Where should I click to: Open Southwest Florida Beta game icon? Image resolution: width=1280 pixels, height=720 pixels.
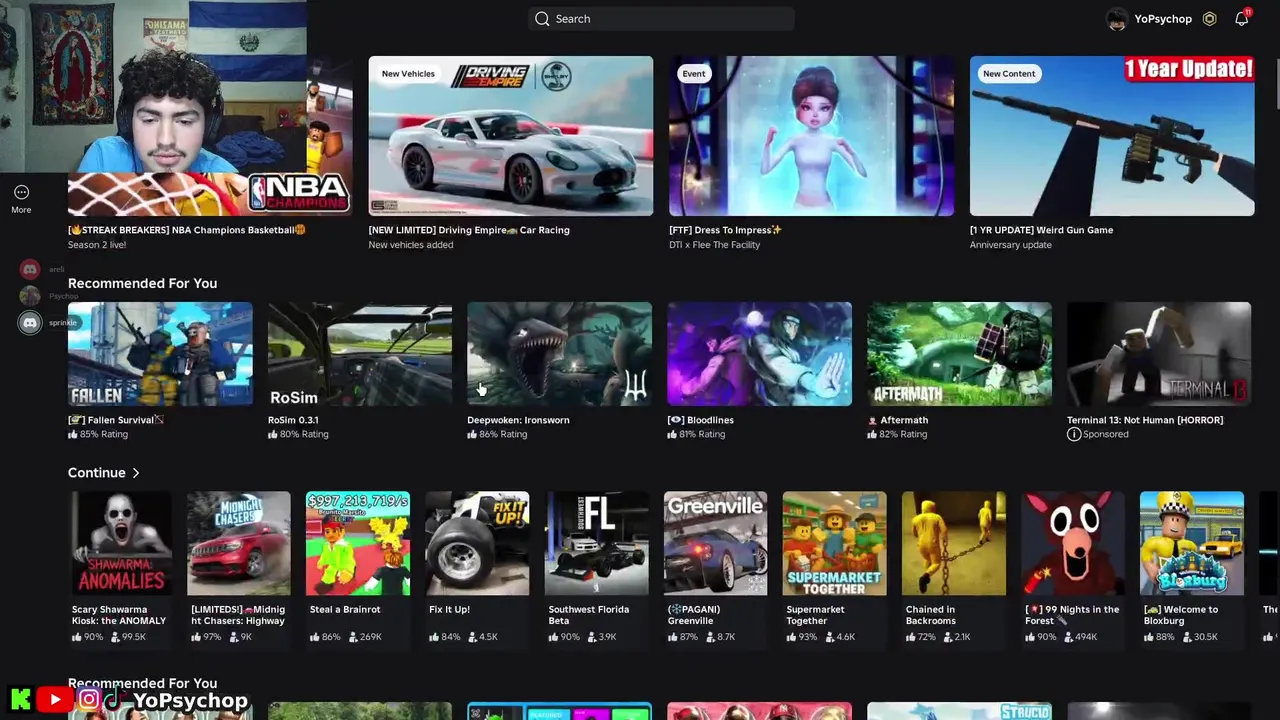[x=596, y=543]
